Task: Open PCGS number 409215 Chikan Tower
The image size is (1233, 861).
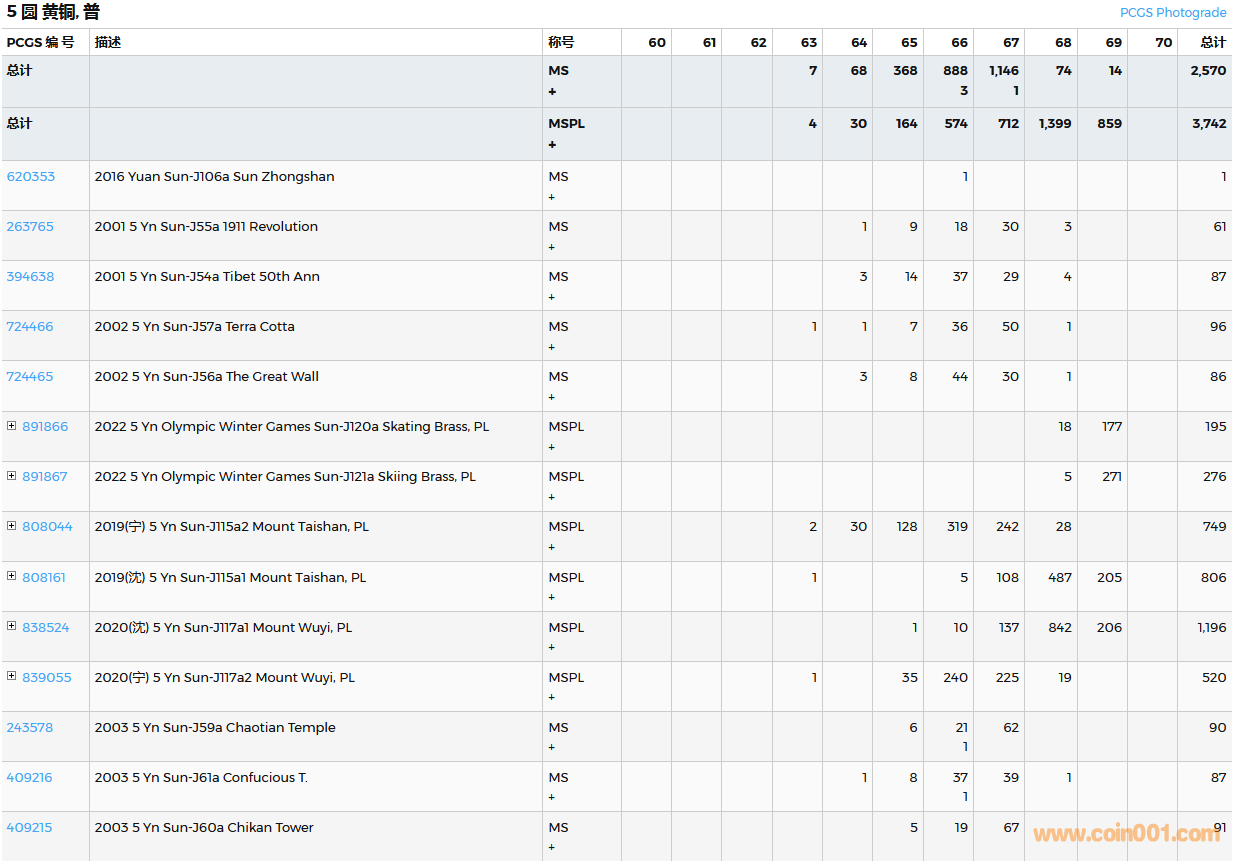Action: pos(29,828)
